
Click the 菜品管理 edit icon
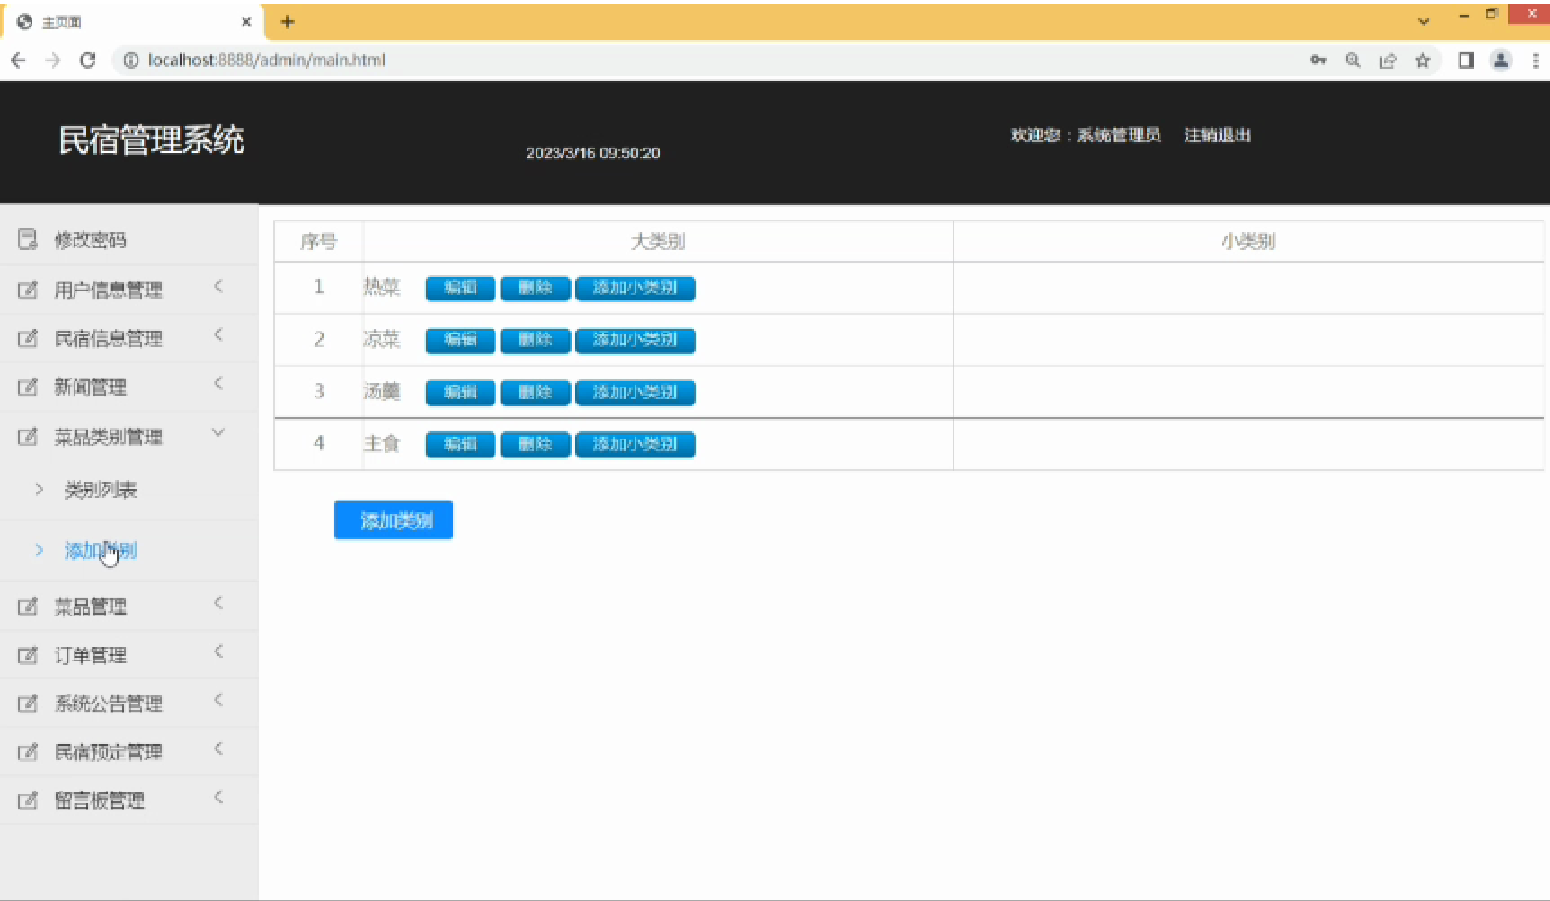(28, 606)
